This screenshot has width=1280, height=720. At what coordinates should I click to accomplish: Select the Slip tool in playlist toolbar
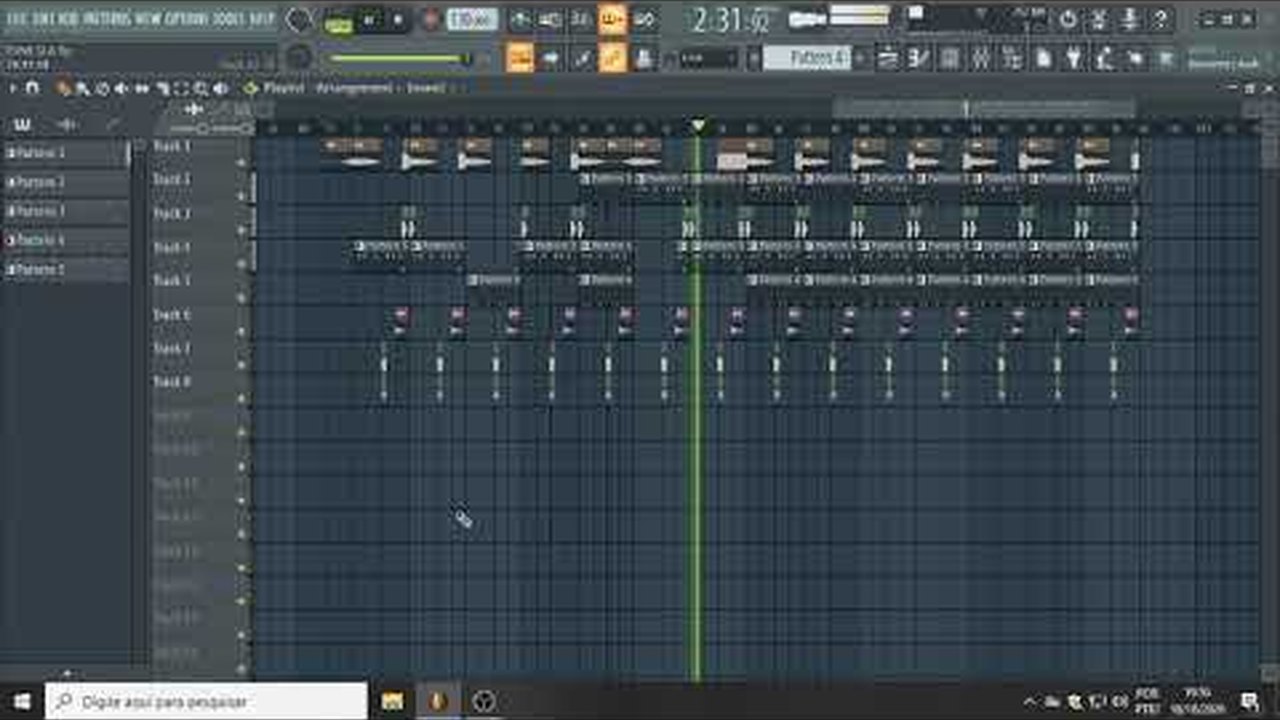click(x=142, y=89)
